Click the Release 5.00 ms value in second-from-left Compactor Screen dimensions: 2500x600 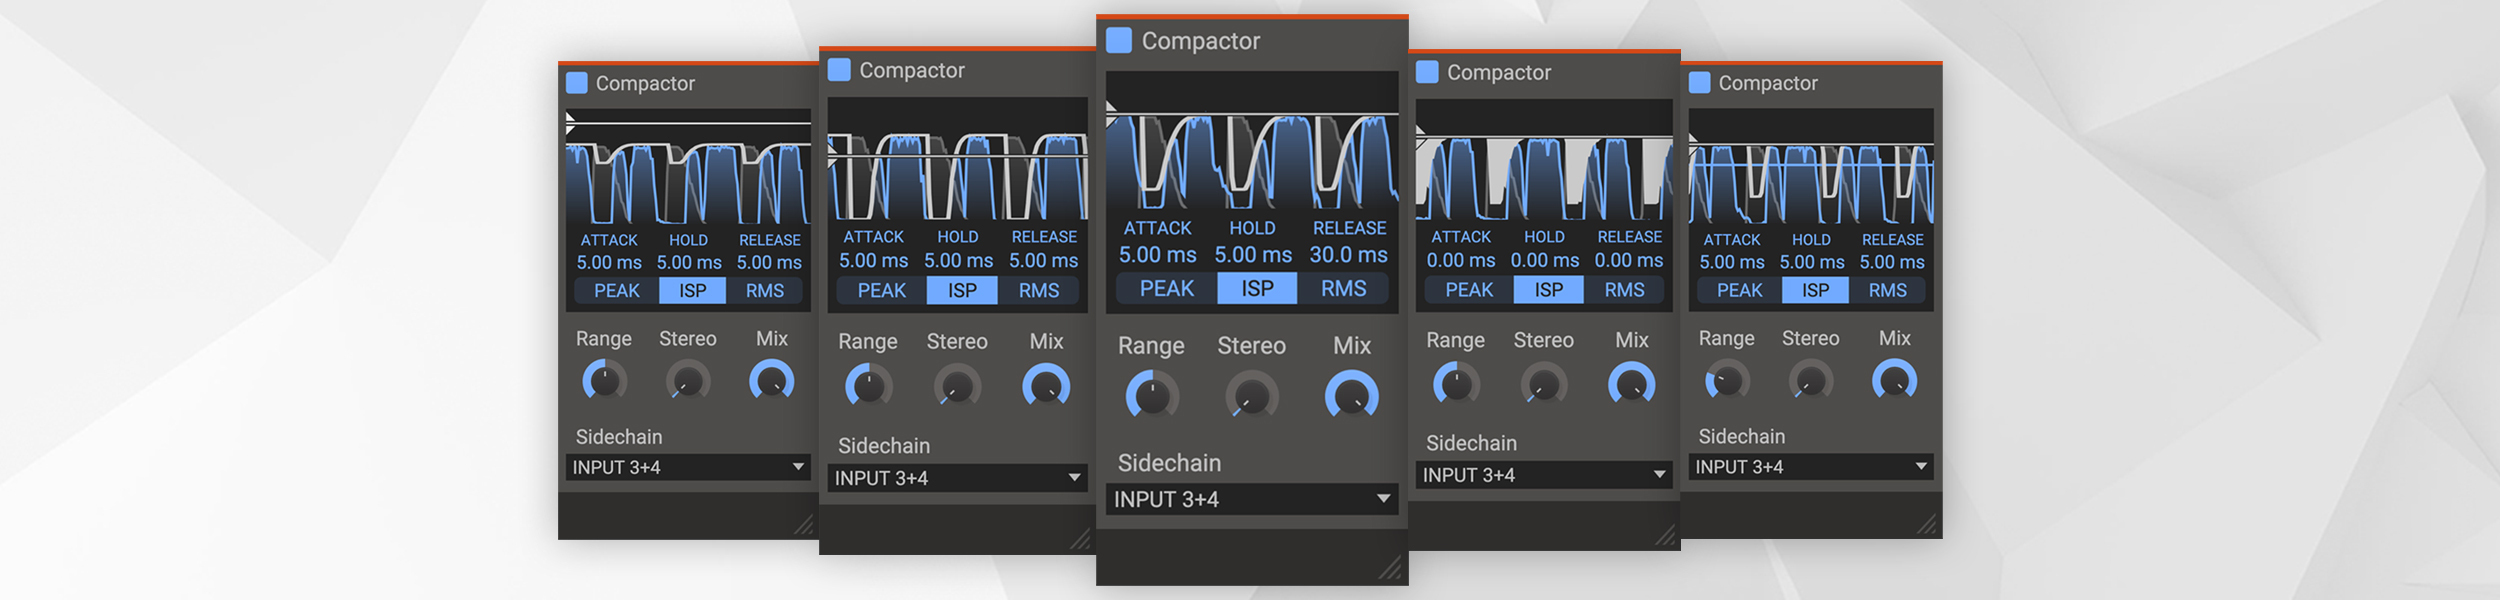coord(1043,260)
